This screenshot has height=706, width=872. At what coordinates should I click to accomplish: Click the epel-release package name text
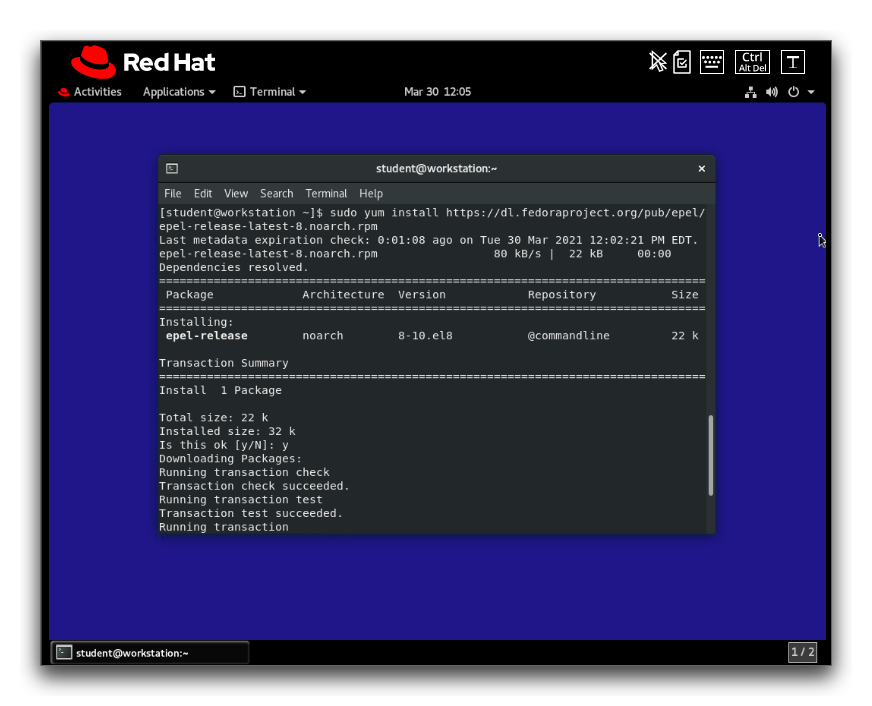tap(206, 336)
